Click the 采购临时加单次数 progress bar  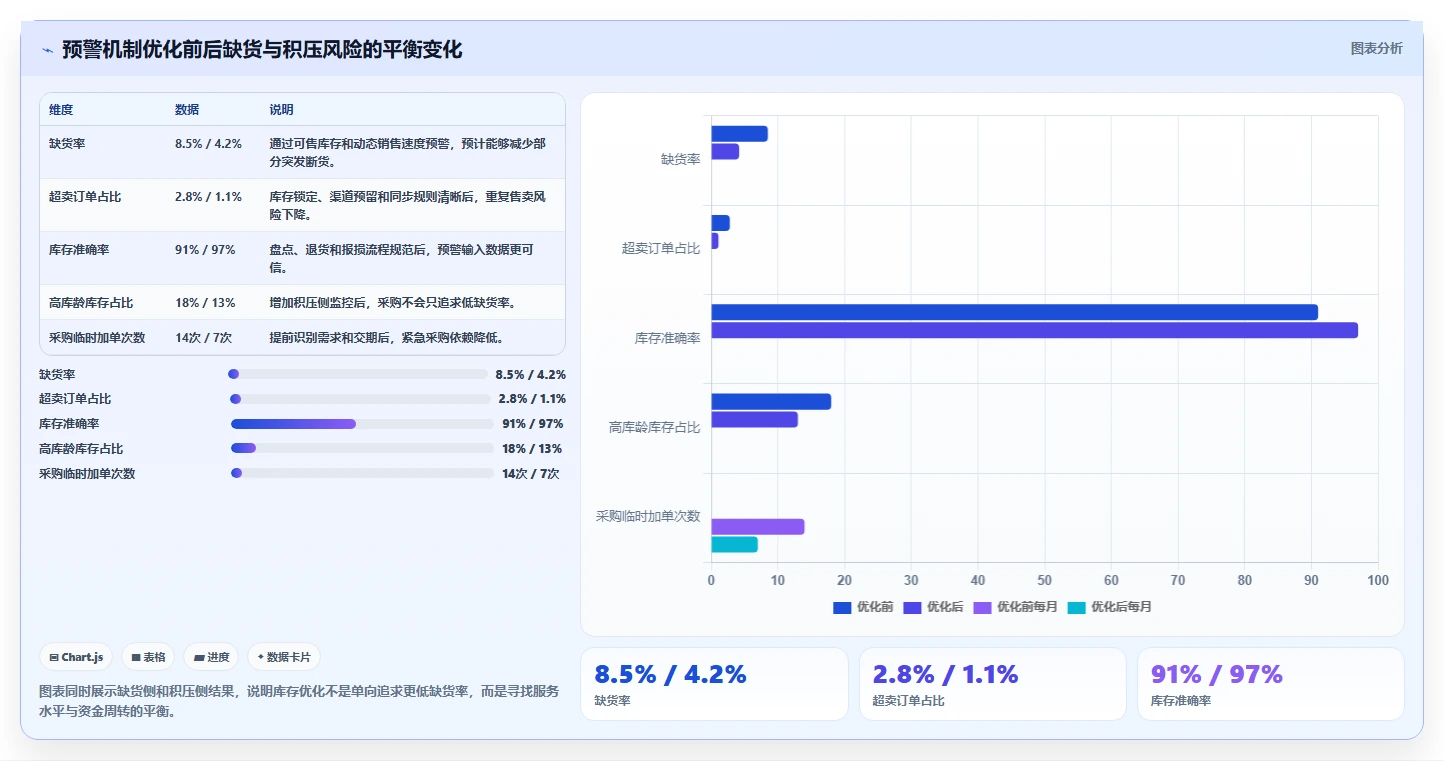point(363,473)
